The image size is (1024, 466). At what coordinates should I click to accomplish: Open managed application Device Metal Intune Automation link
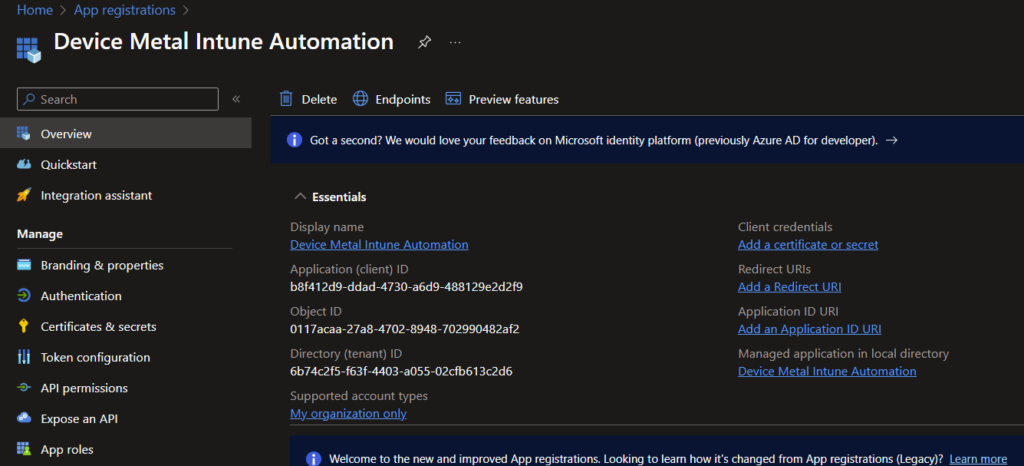click(x=827, y=371)
